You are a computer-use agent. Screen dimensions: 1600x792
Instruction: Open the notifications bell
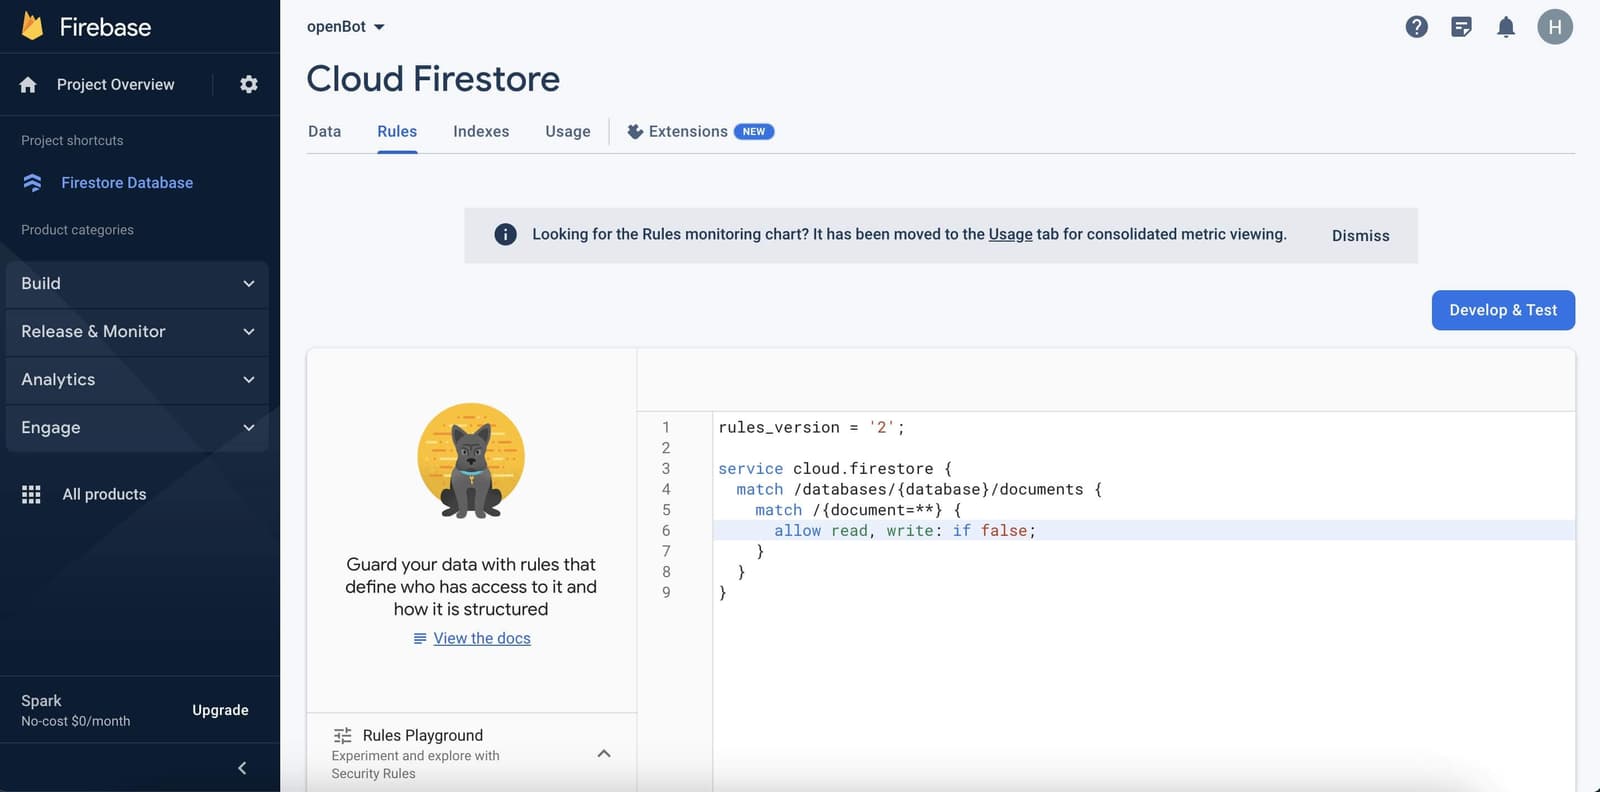(x=1506, y=27)
